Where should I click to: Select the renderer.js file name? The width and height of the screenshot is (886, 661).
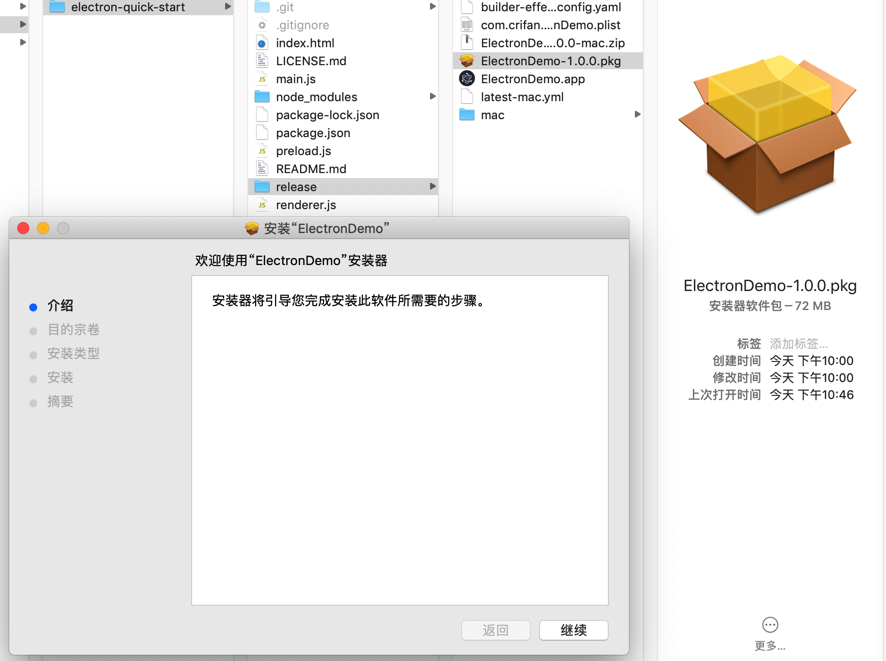306,205
